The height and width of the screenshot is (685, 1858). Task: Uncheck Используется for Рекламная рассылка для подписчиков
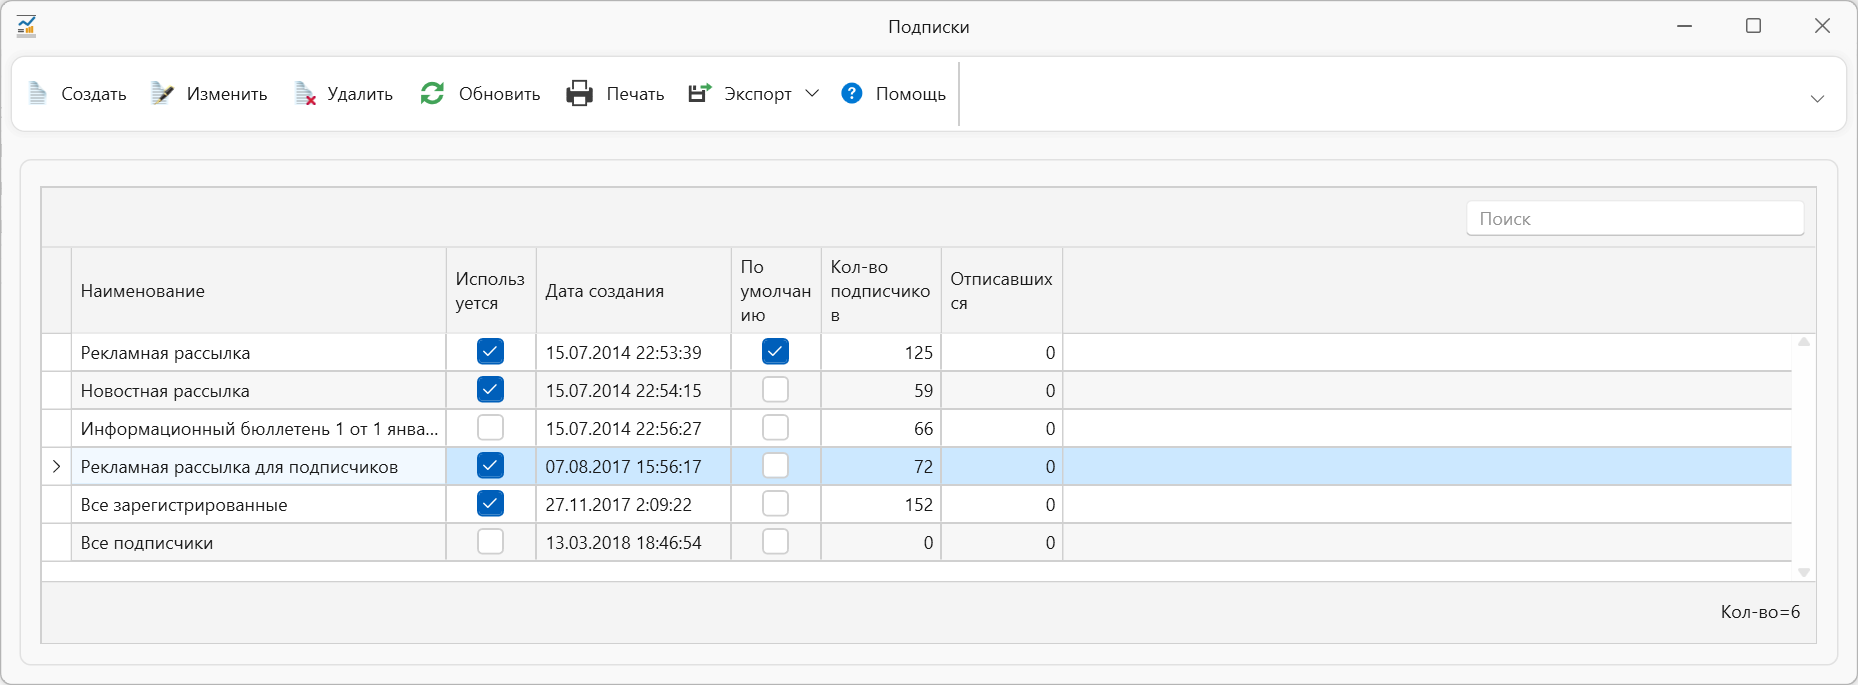490,465
